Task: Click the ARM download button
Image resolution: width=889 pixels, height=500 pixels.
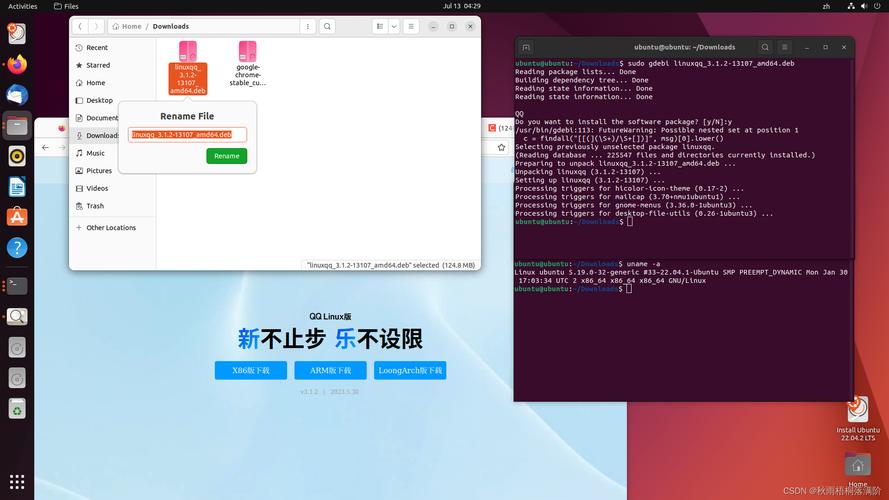Action: pyautogui.click(x=331, y=370)
